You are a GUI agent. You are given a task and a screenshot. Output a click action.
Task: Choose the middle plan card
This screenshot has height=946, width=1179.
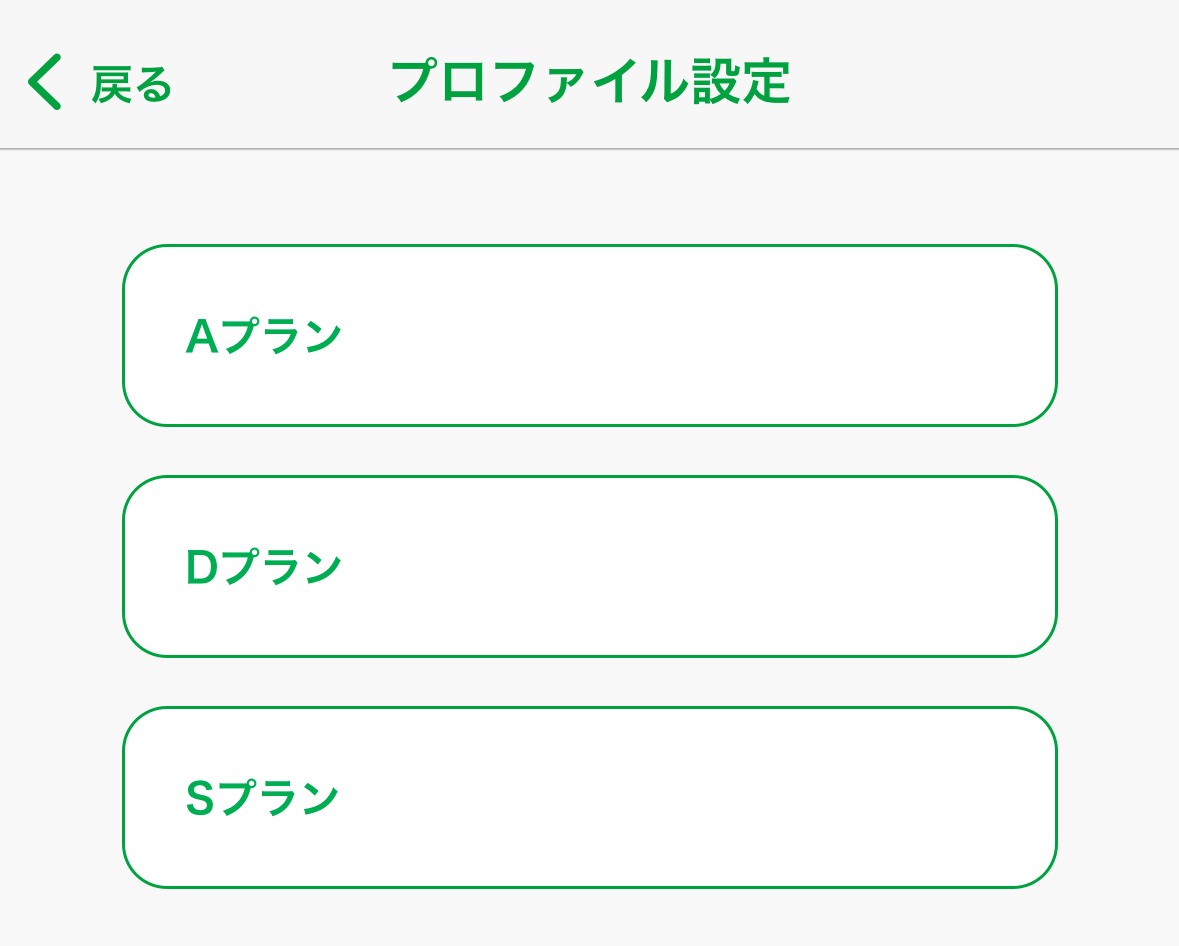pyautogui.click(x=589, y=567)
